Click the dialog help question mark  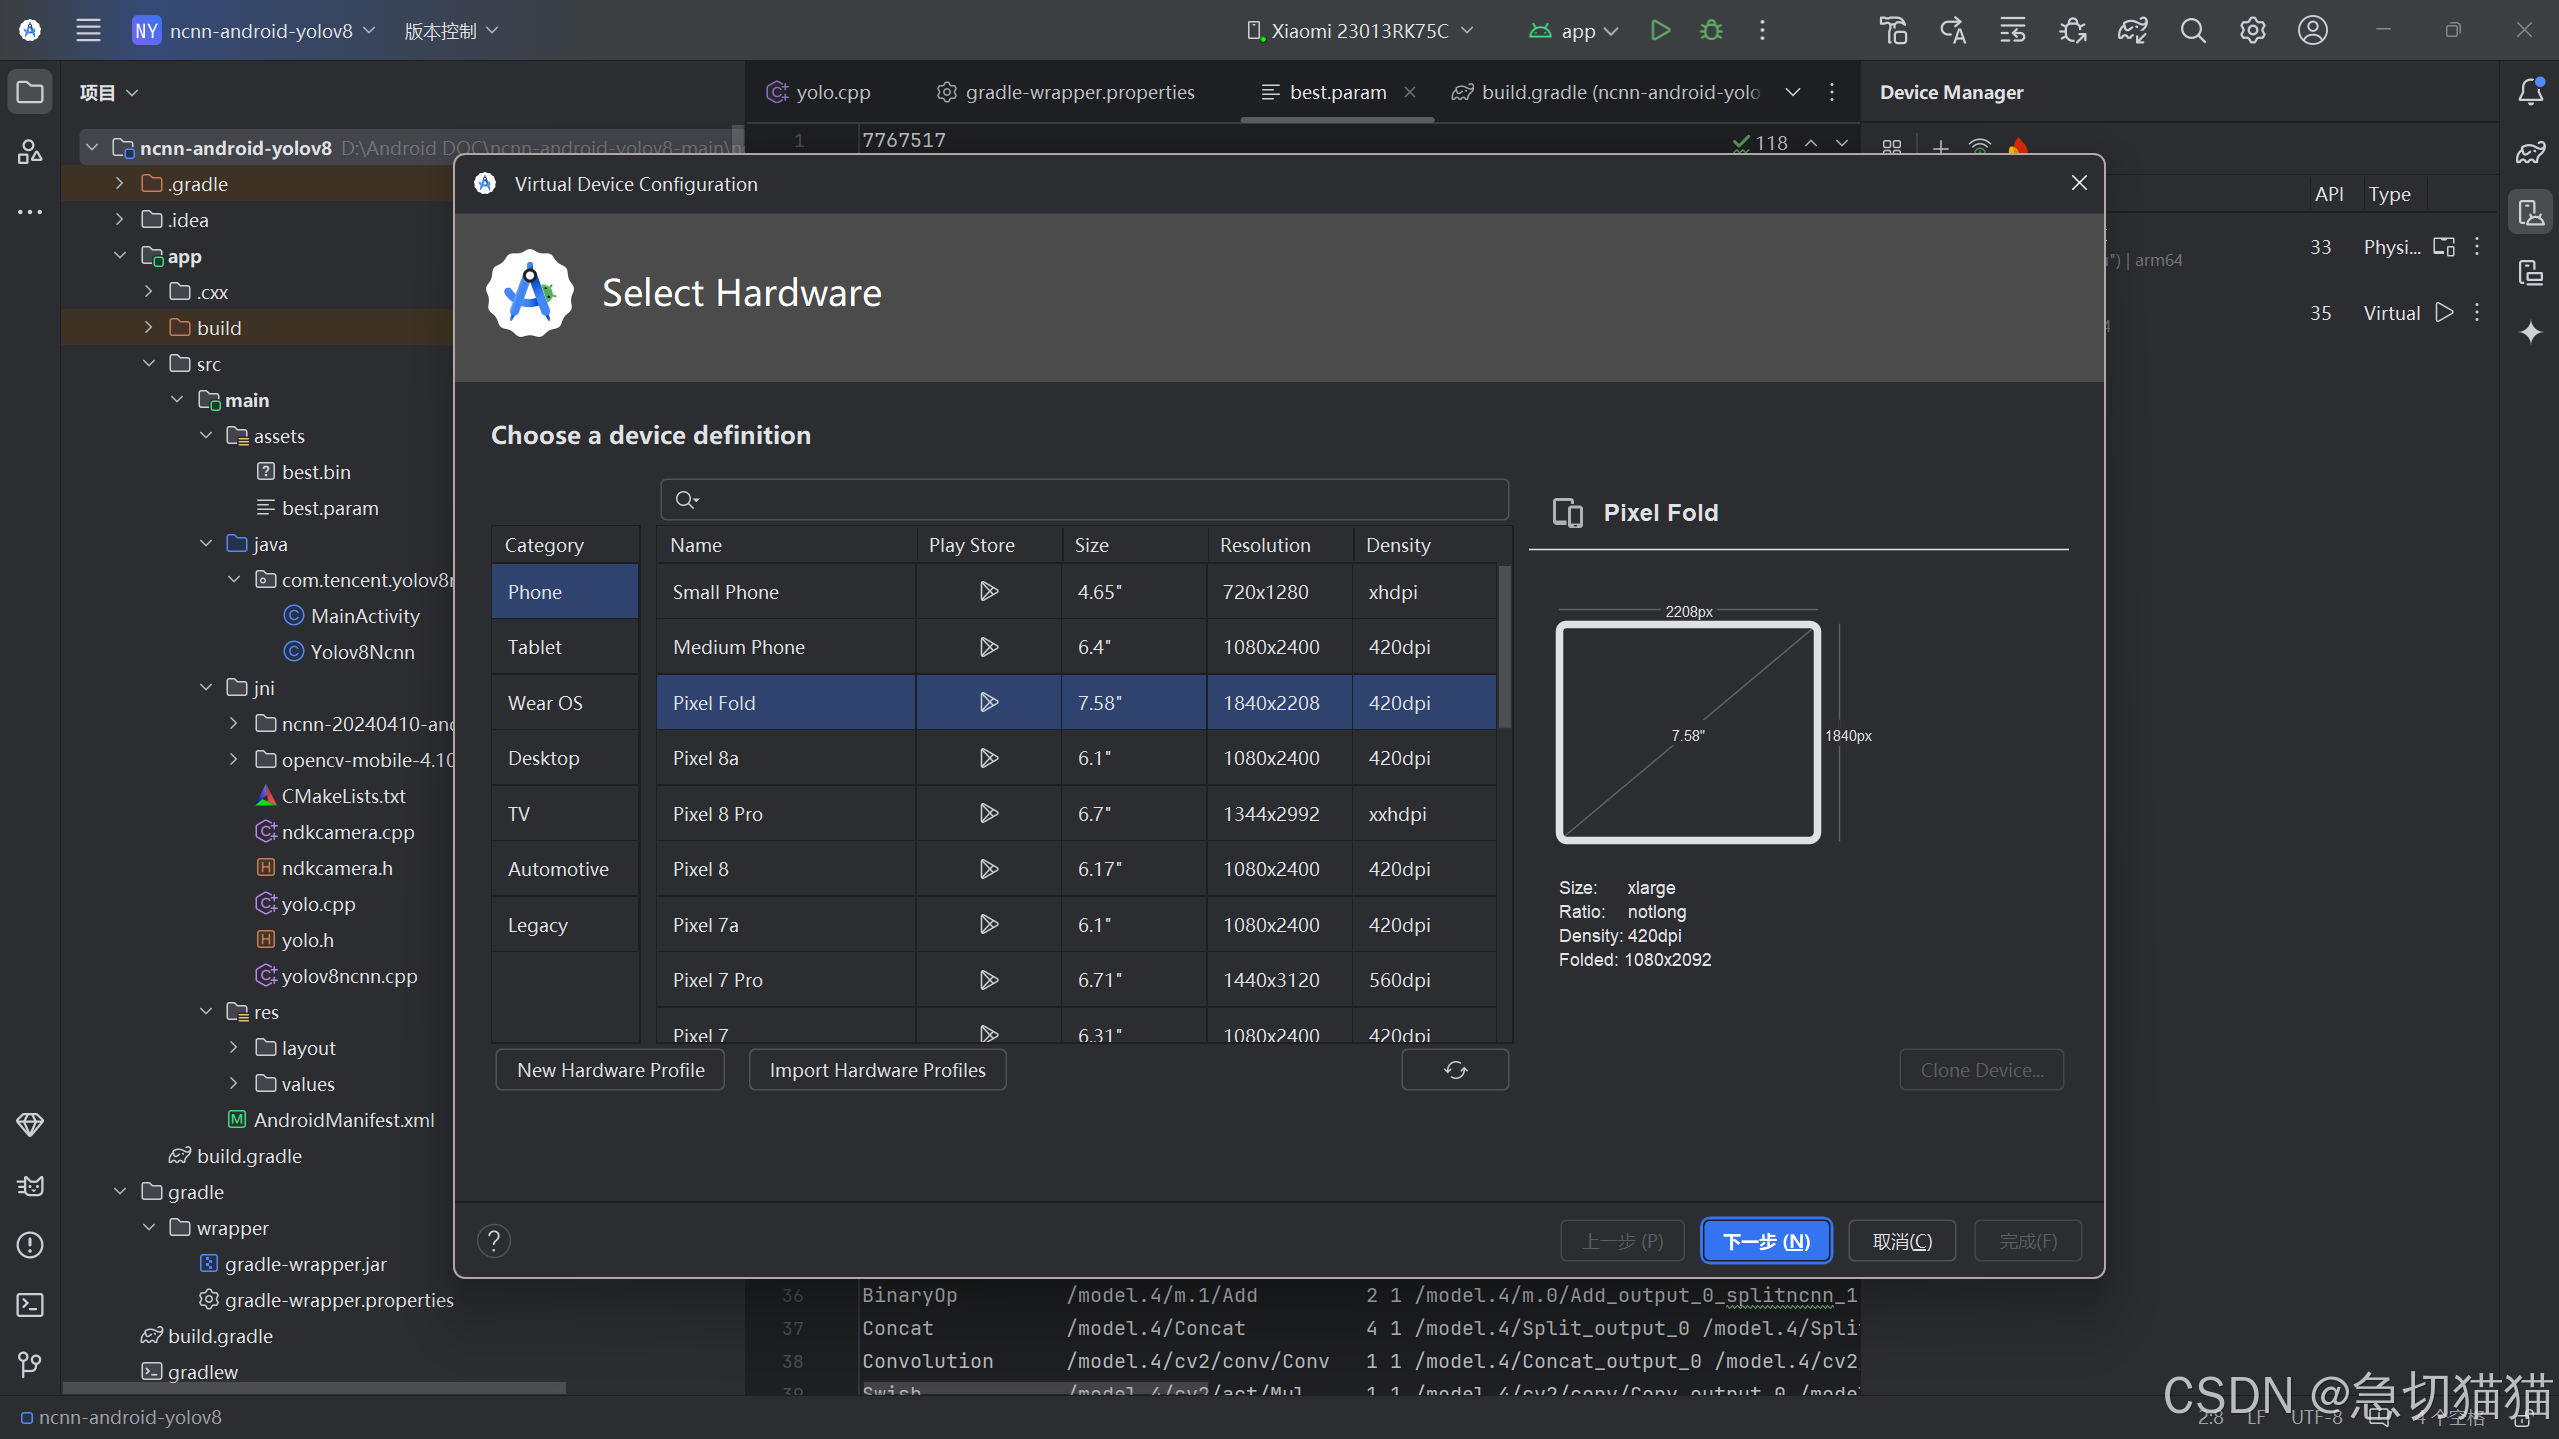tap(493, 1241)
